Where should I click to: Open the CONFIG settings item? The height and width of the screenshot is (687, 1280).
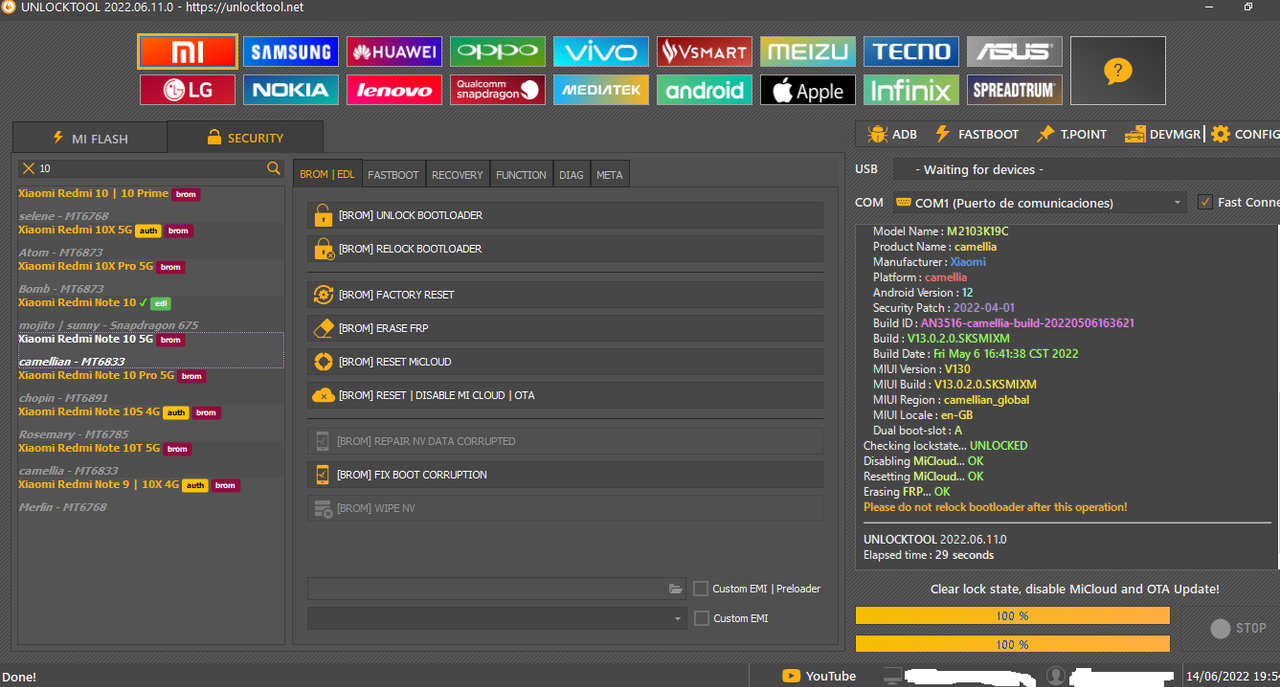[x=1245, y=134]
